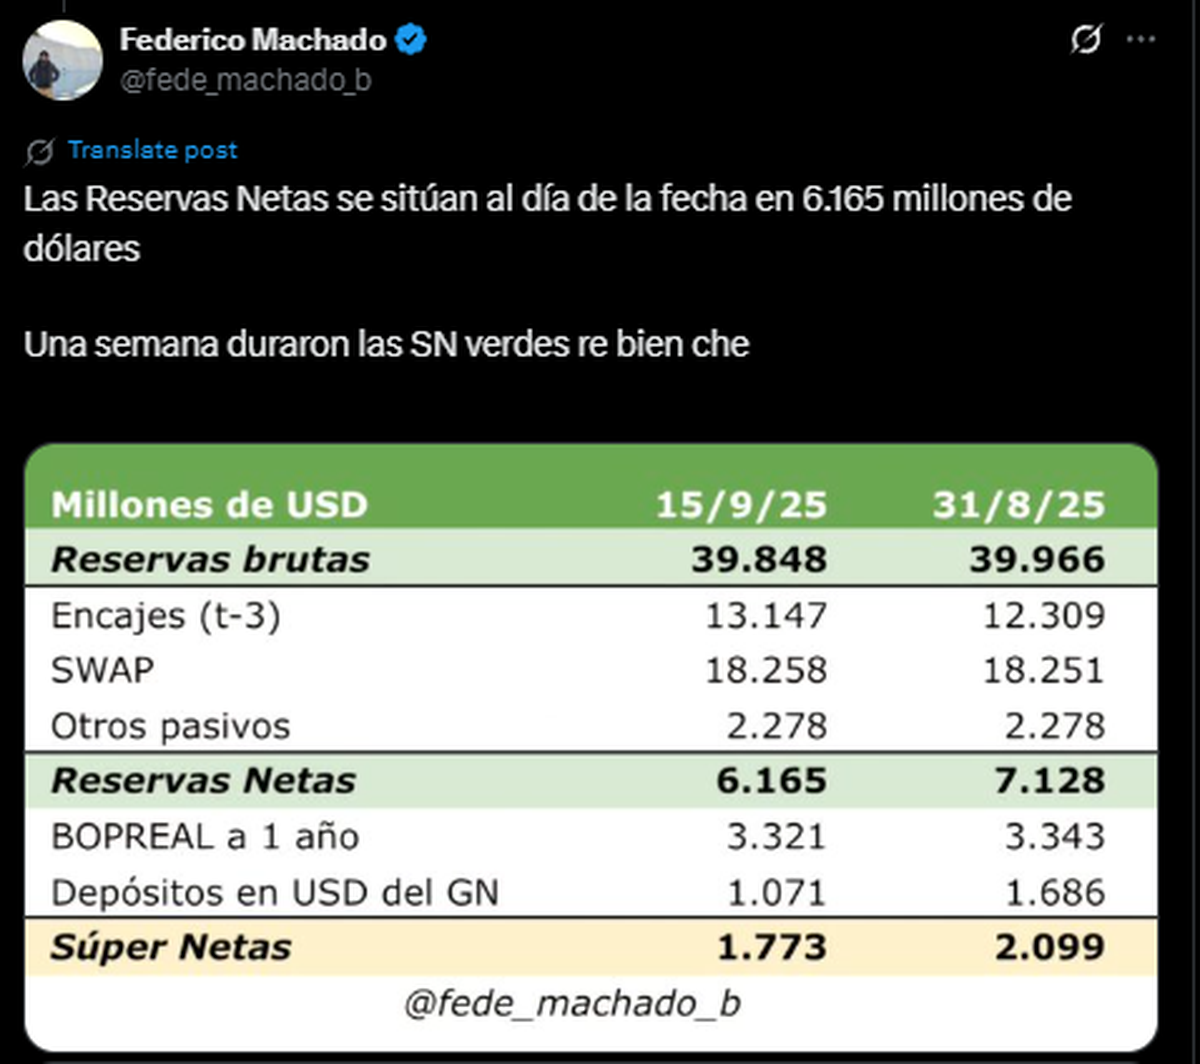Click the 31/8/25 column header
Viewport: 1200px width, 1064px height.
click(1018, 505)
